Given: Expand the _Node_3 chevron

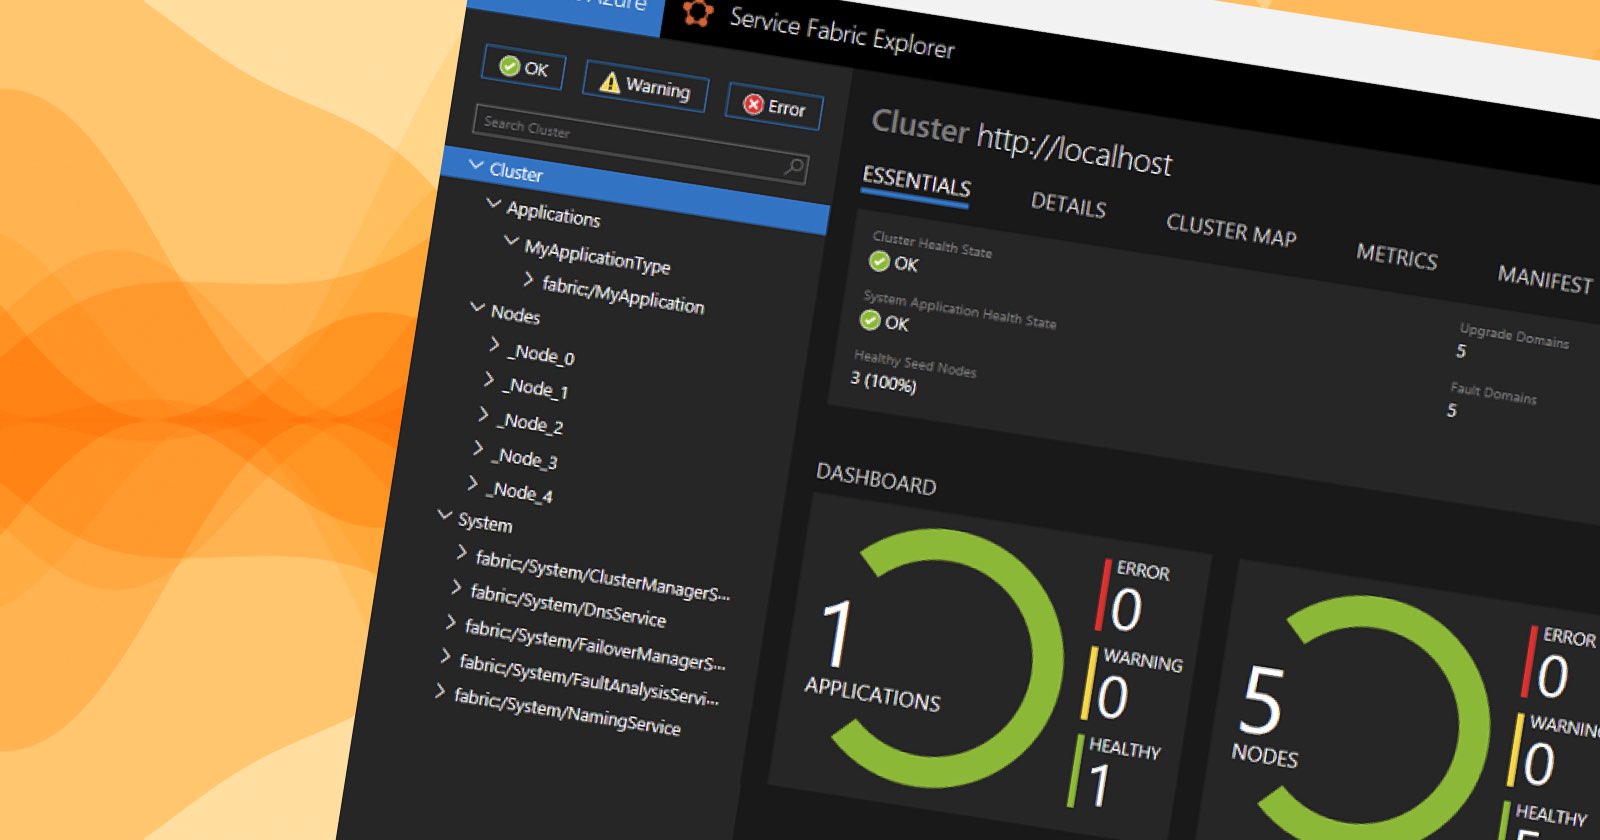Looking at the screenshot, I should (478, 449).
